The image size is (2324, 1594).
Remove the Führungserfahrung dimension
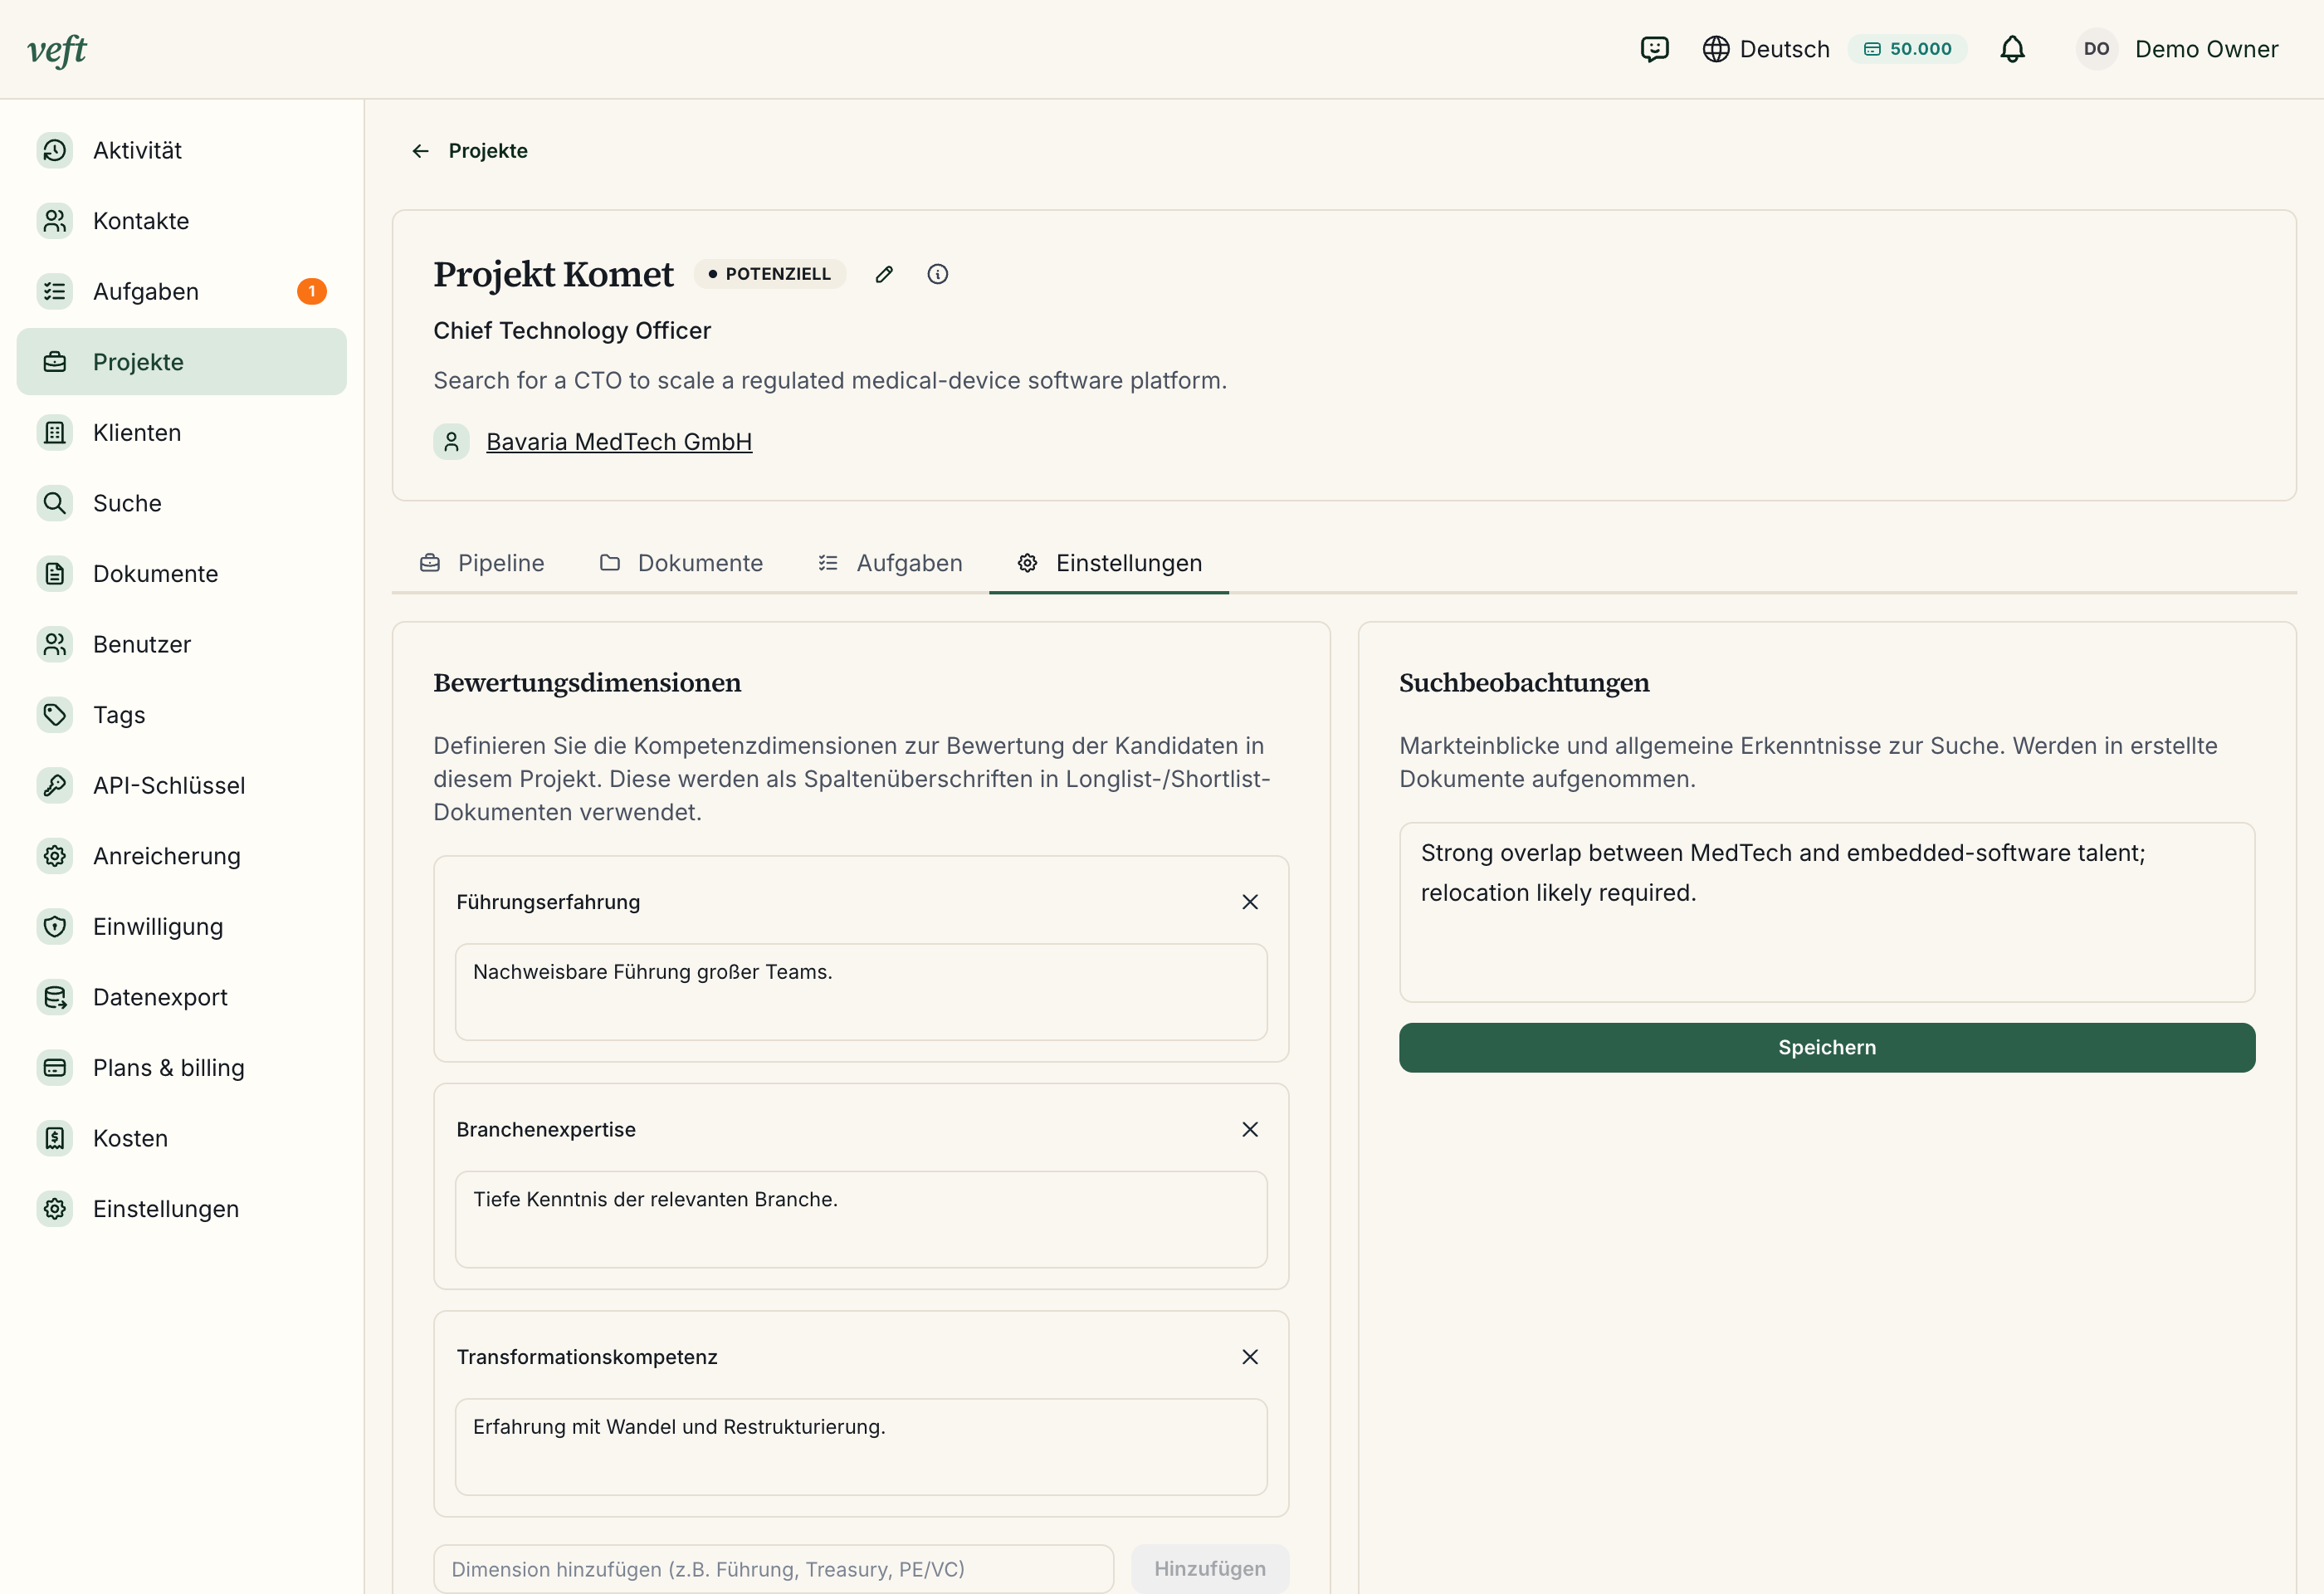tap(1250, 902)
